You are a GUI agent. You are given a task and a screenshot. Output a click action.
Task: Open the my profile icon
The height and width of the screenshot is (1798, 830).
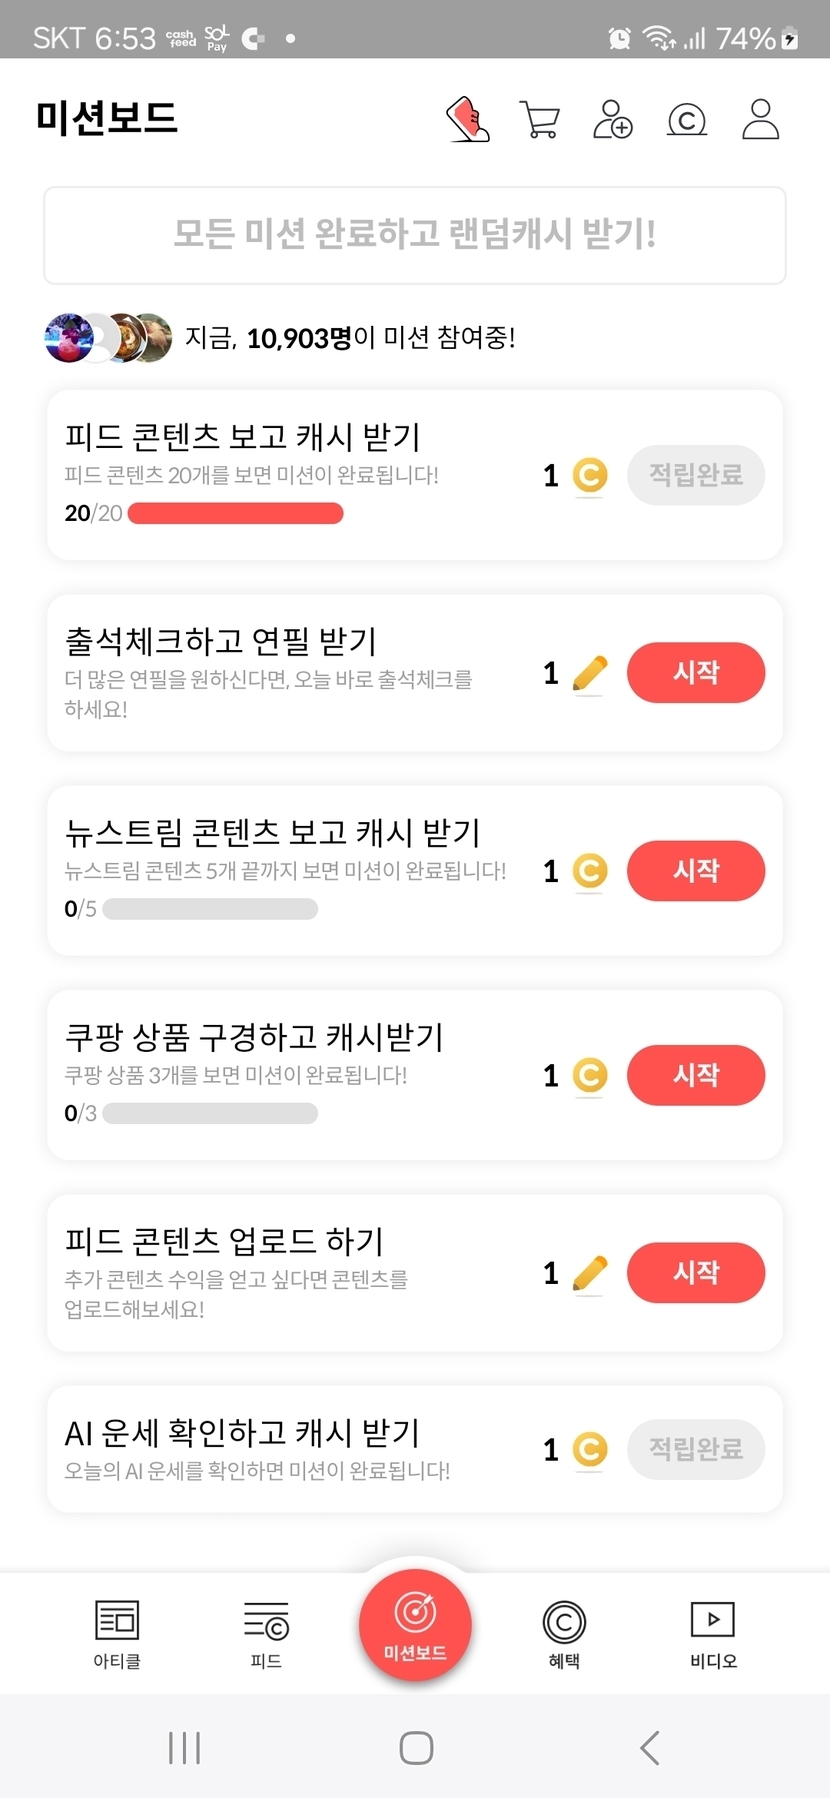pos(760,119)
